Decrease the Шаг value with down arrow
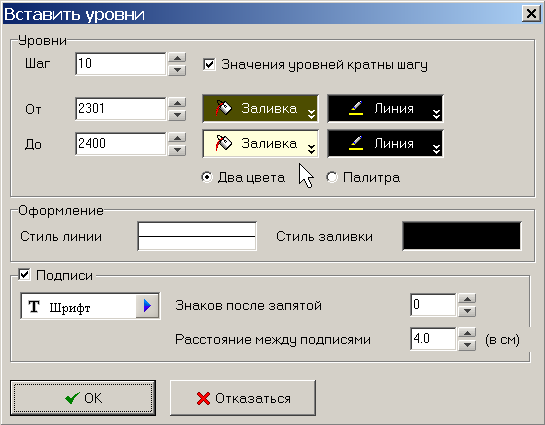 click(x=177, y=70)
